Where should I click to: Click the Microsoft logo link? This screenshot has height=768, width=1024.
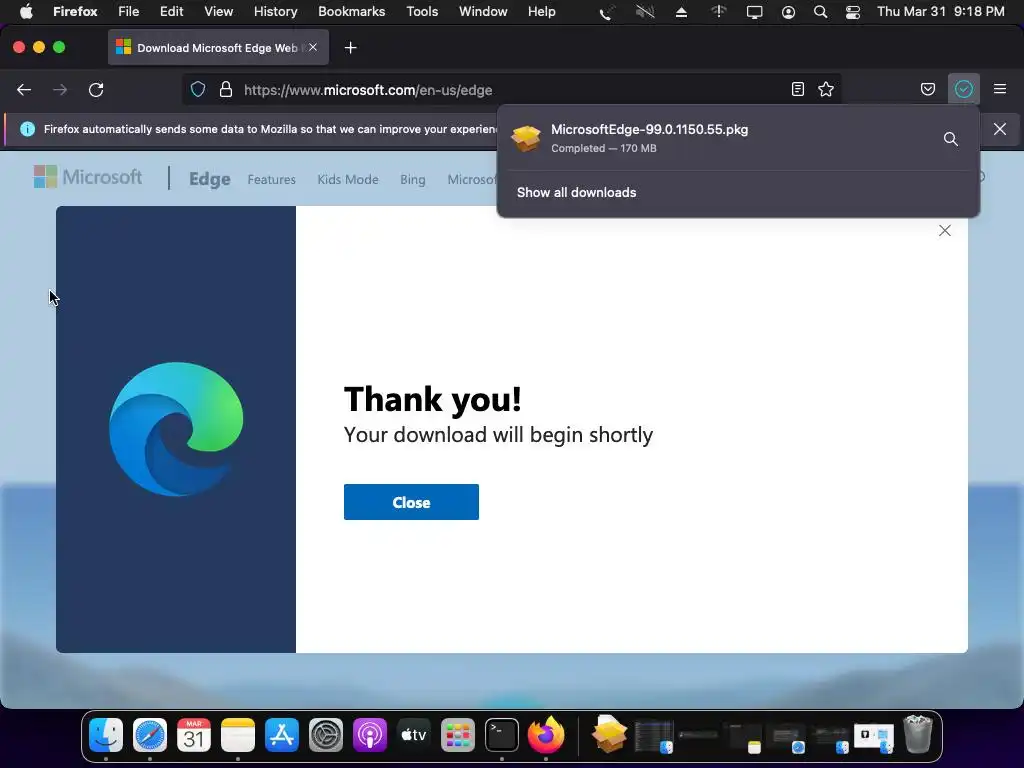click(x=88, y=177)
